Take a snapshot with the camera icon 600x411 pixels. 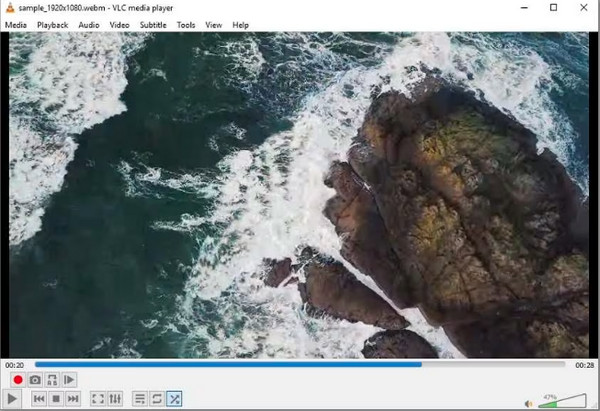pos(35,380)
